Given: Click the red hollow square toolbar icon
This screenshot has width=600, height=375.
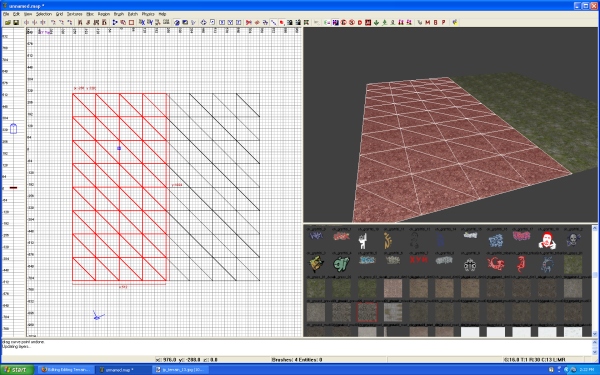Looking at the screenshot, I should [131, 23].
